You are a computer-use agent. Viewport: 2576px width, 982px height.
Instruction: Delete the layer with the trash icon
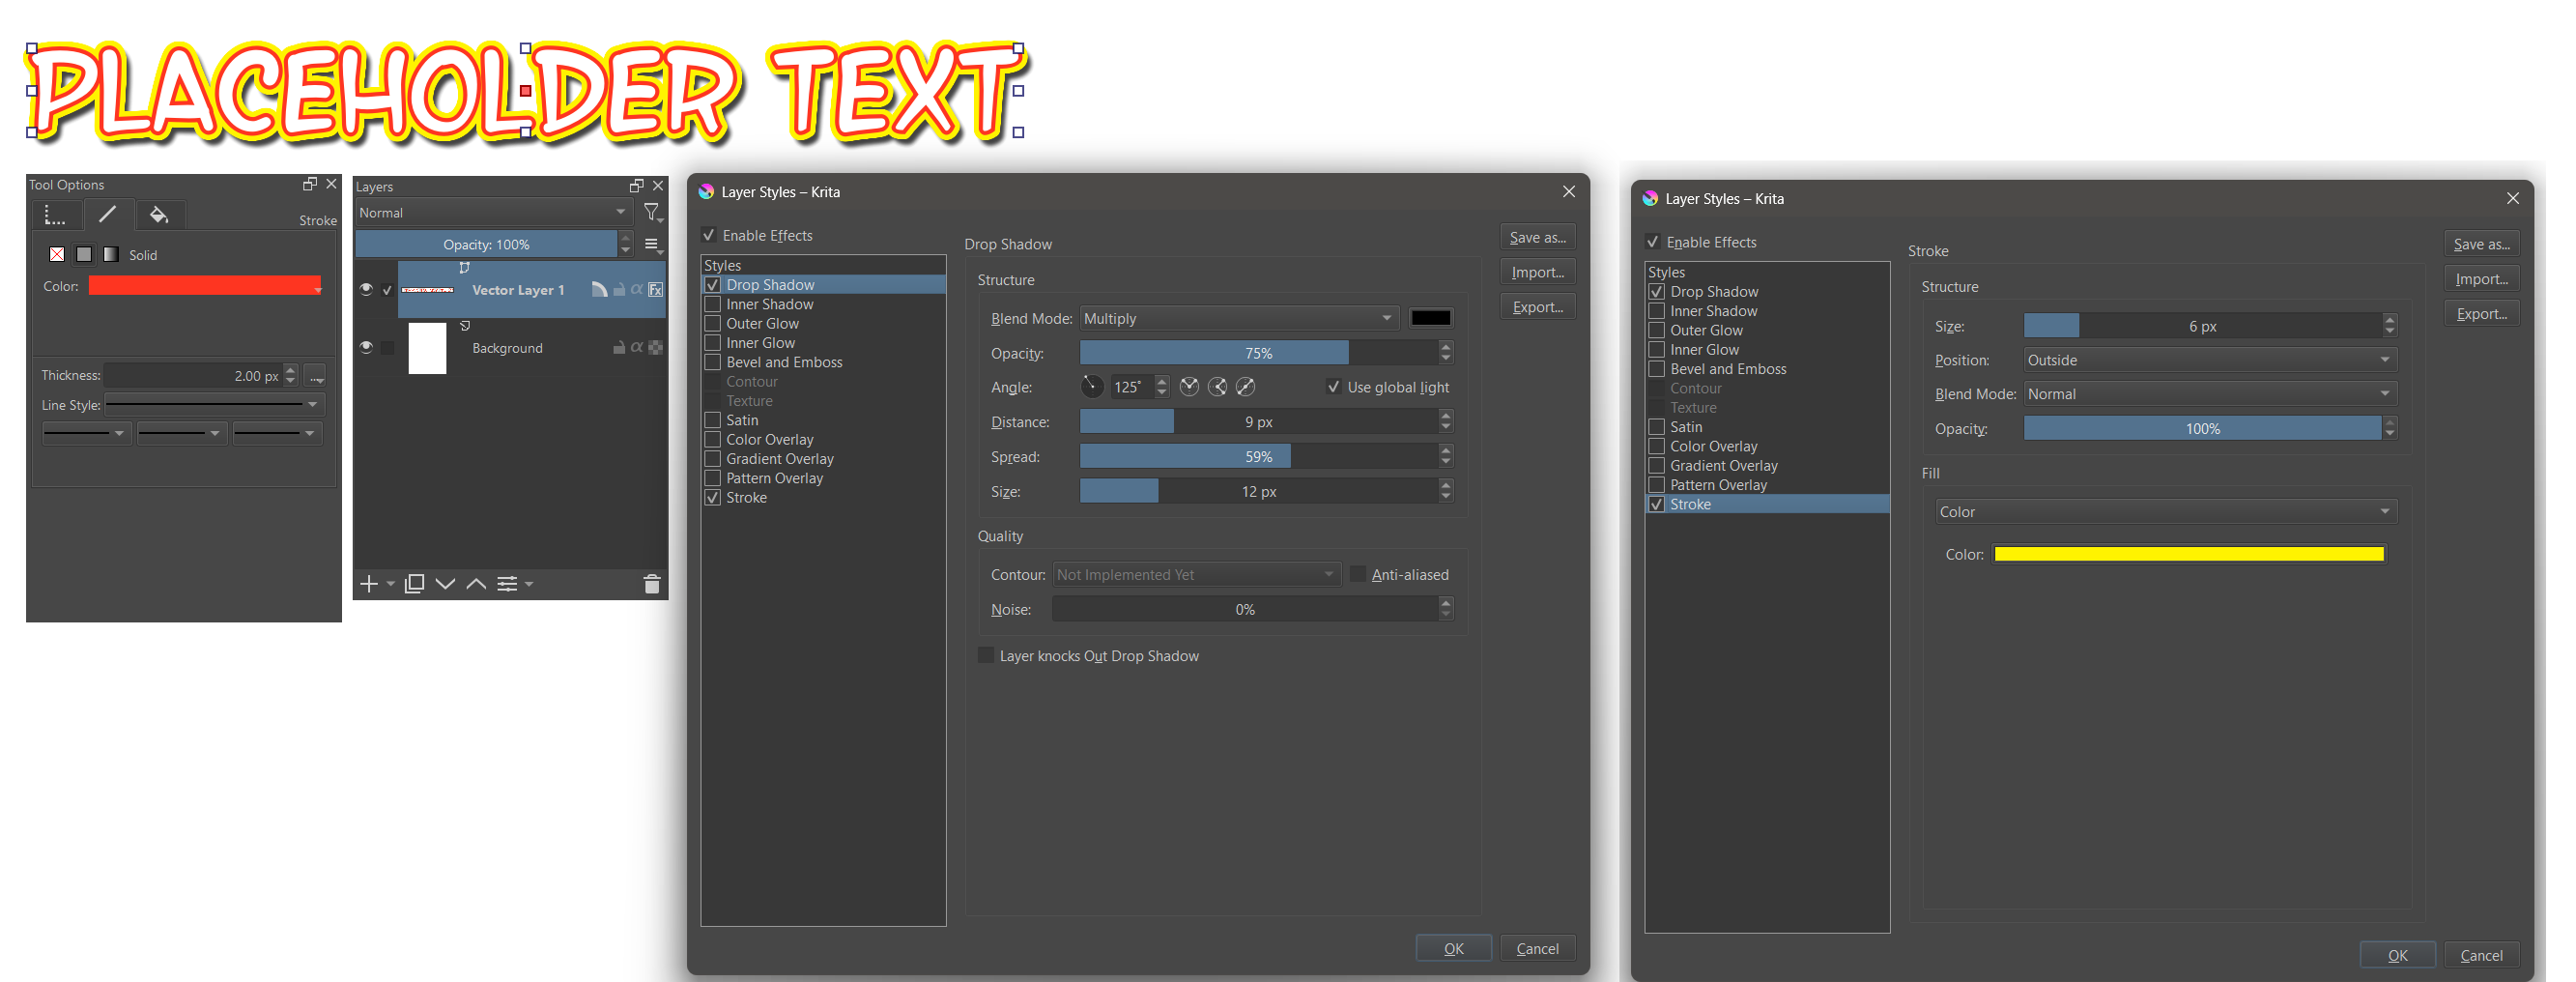pyautogui.click(x=652, y=584)
